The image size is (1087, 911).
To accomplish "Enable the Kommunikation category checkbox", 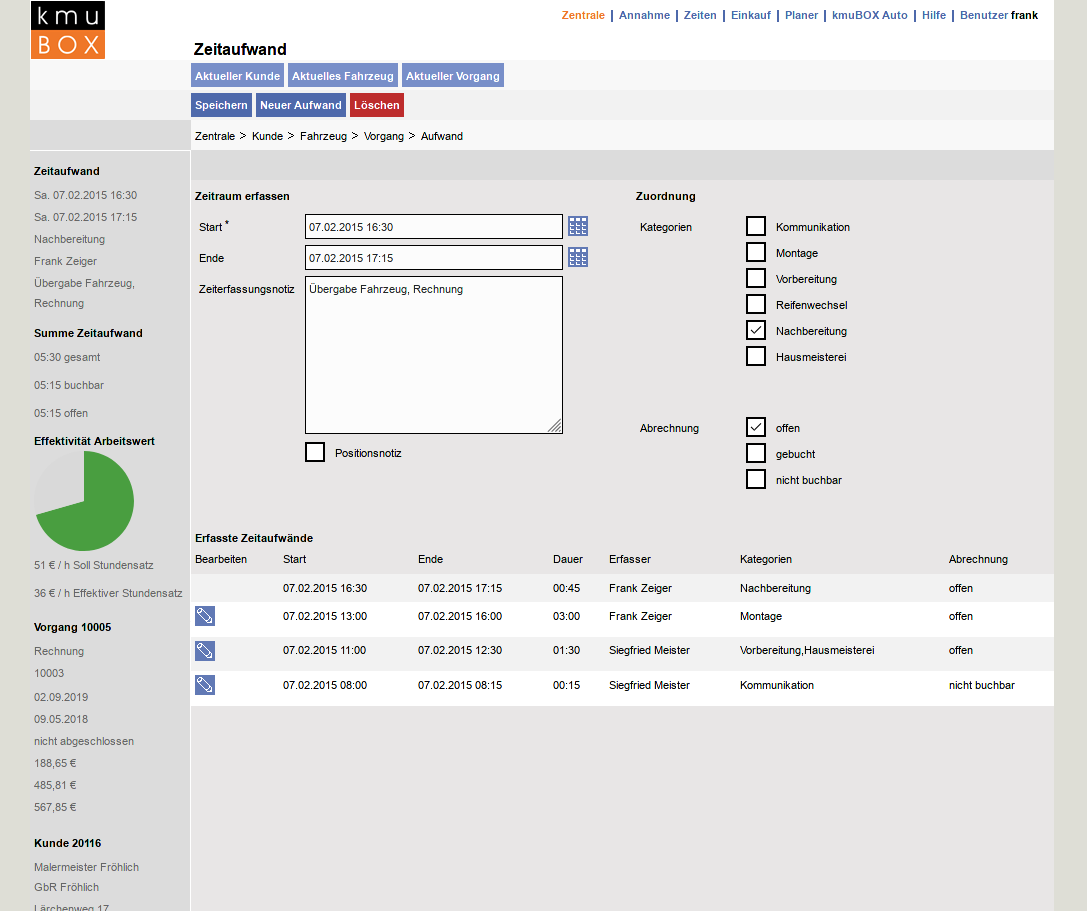I will click(x=756, y=227).
